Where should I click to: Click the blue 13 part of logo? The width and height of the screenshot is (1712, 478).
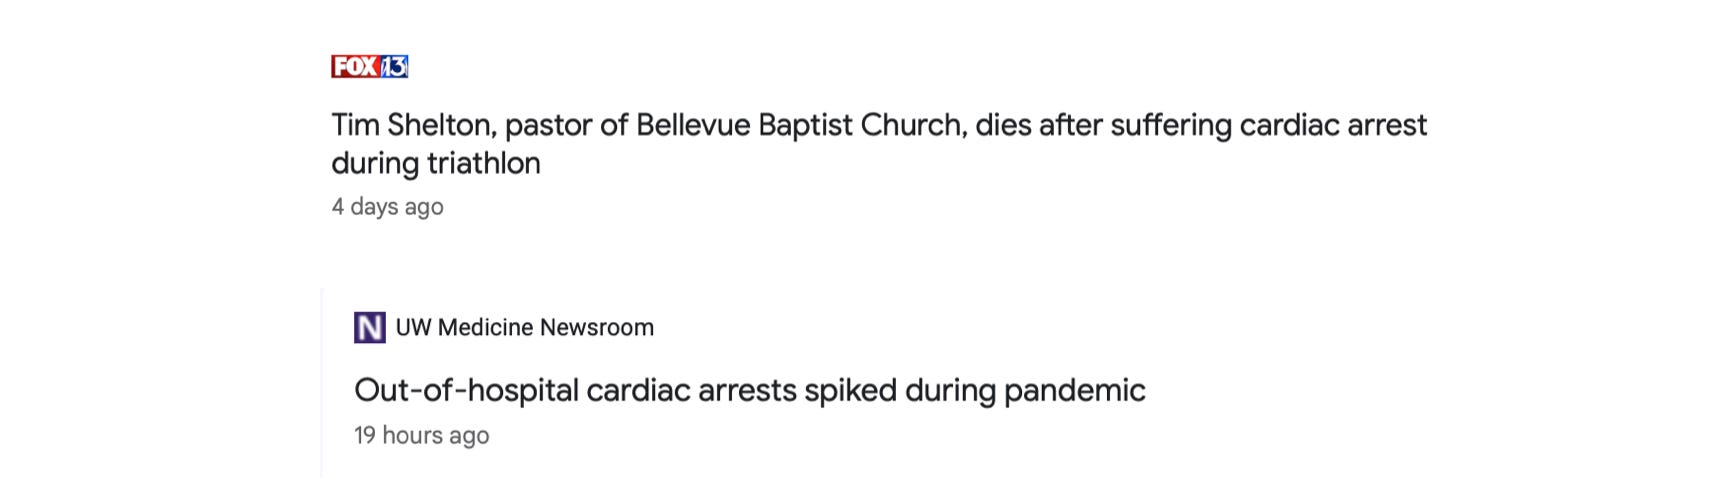tap(394, 66)
